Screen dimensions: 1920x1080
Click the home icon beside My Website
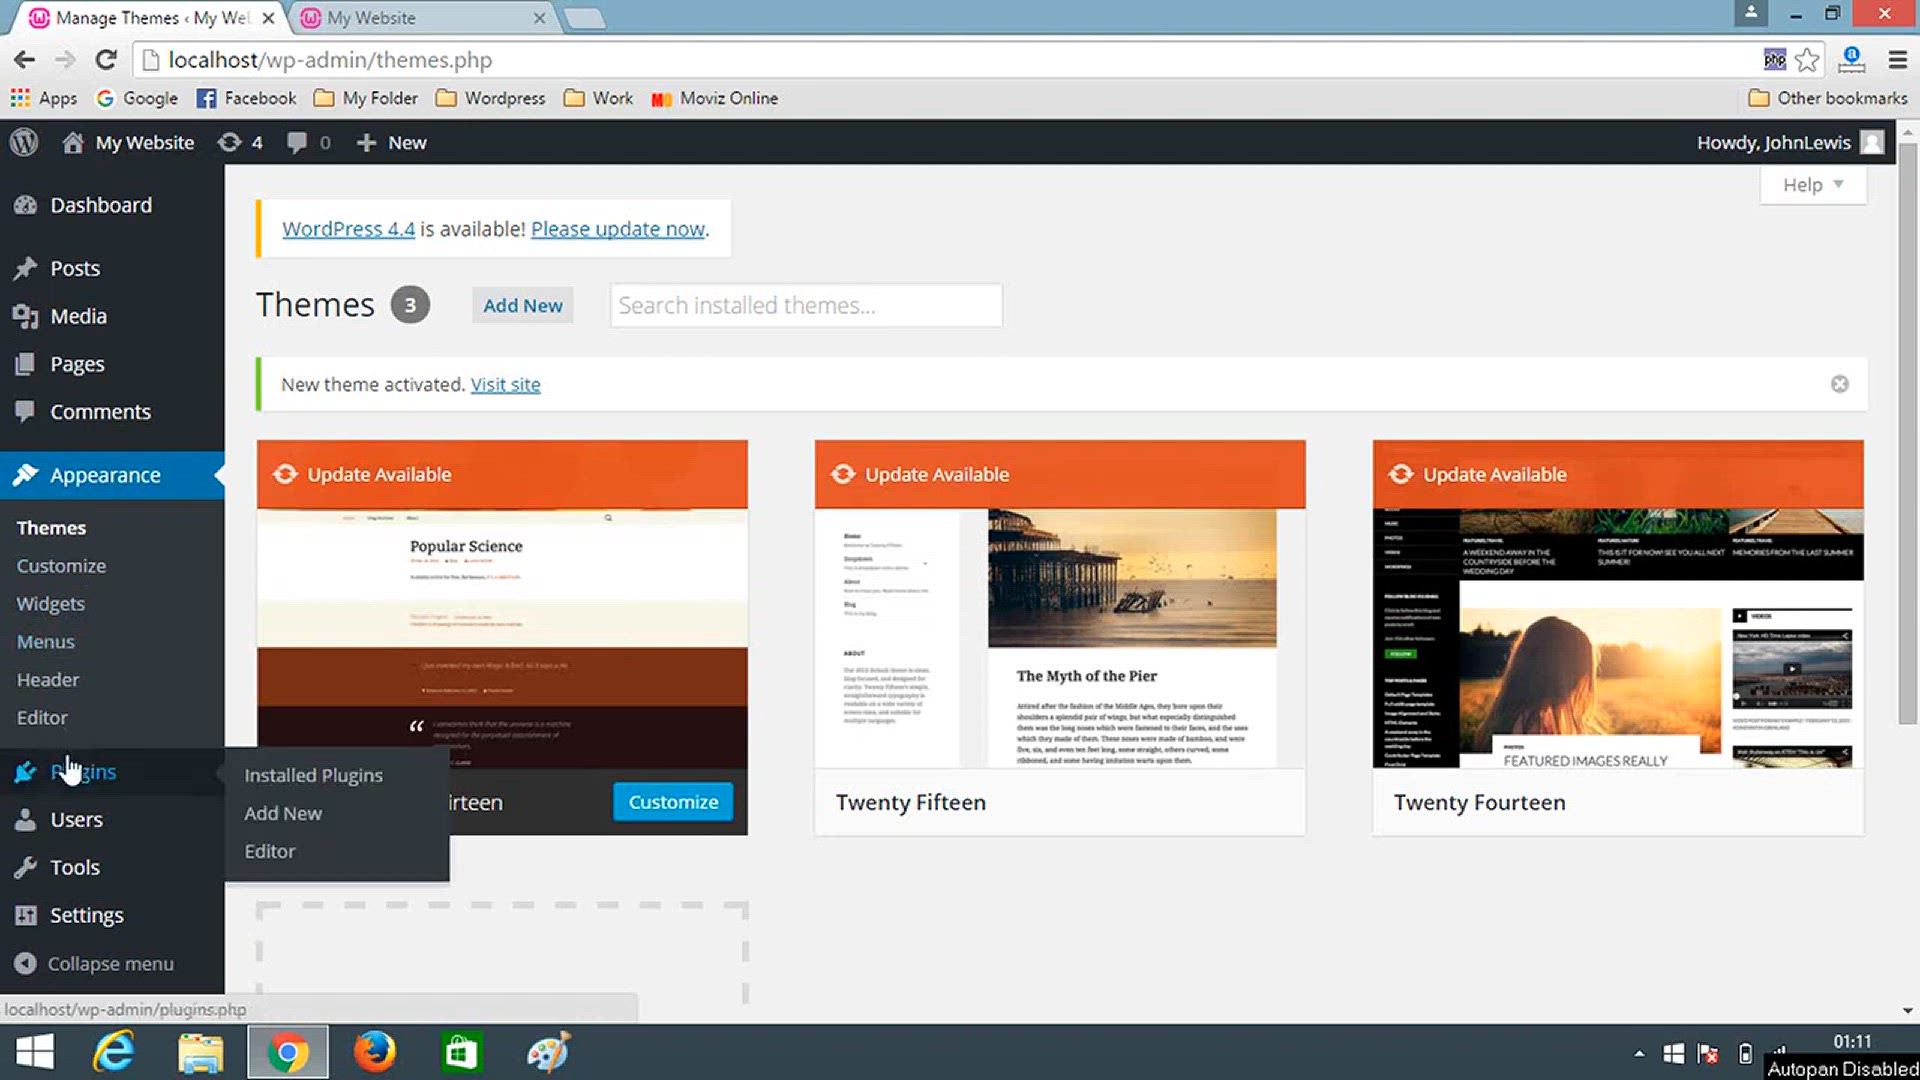click(72, 142)
